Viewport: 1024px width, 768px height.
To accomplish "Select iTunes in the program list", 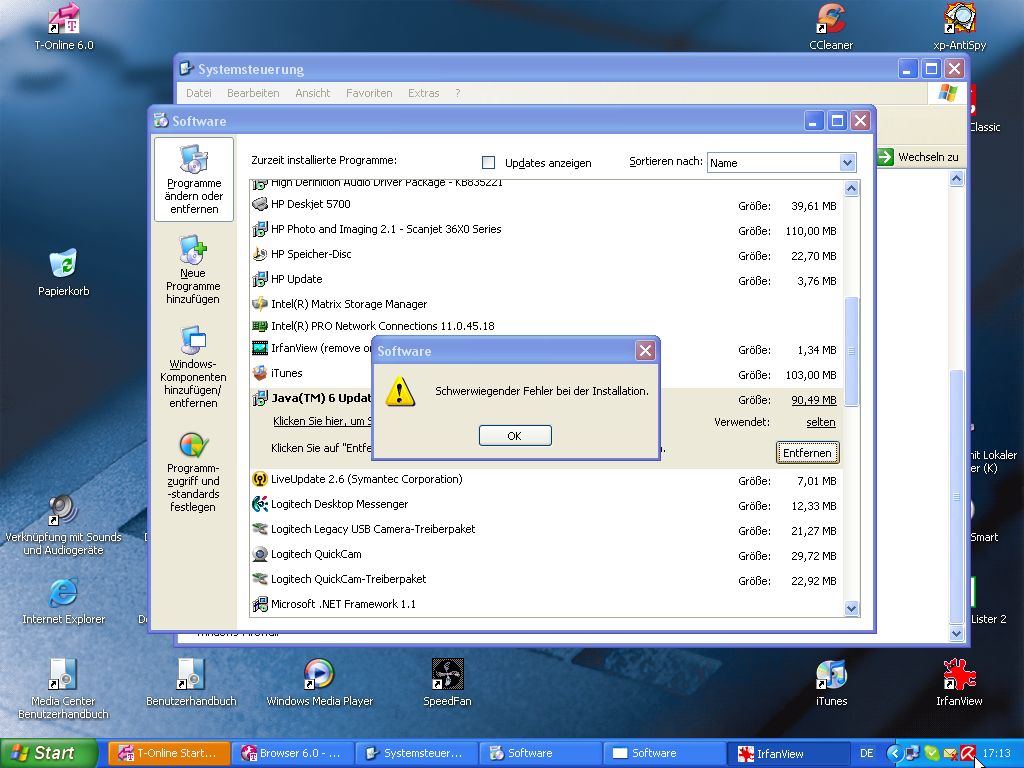I will pos(287,373).
